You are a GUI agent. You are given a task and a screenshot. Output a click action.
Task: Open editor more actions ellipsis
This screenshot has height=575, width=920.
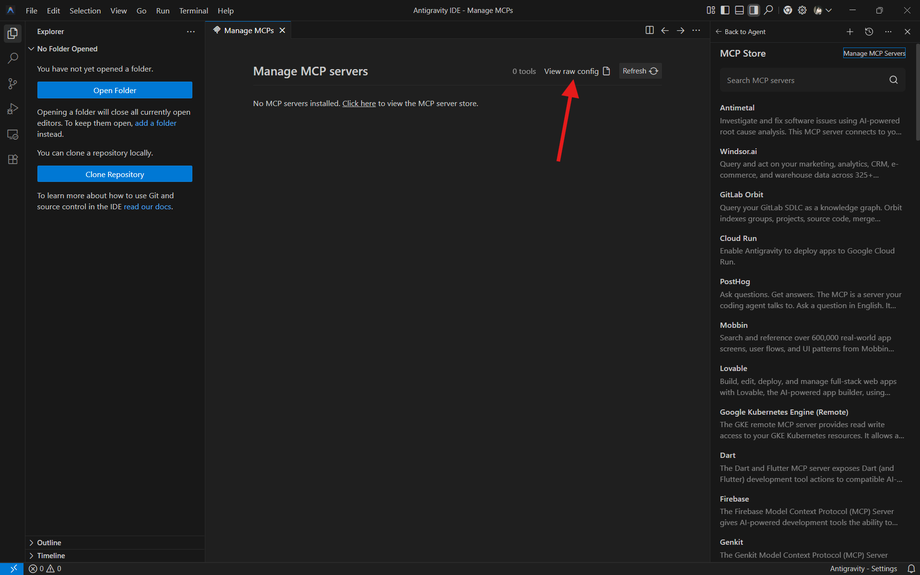696,31
